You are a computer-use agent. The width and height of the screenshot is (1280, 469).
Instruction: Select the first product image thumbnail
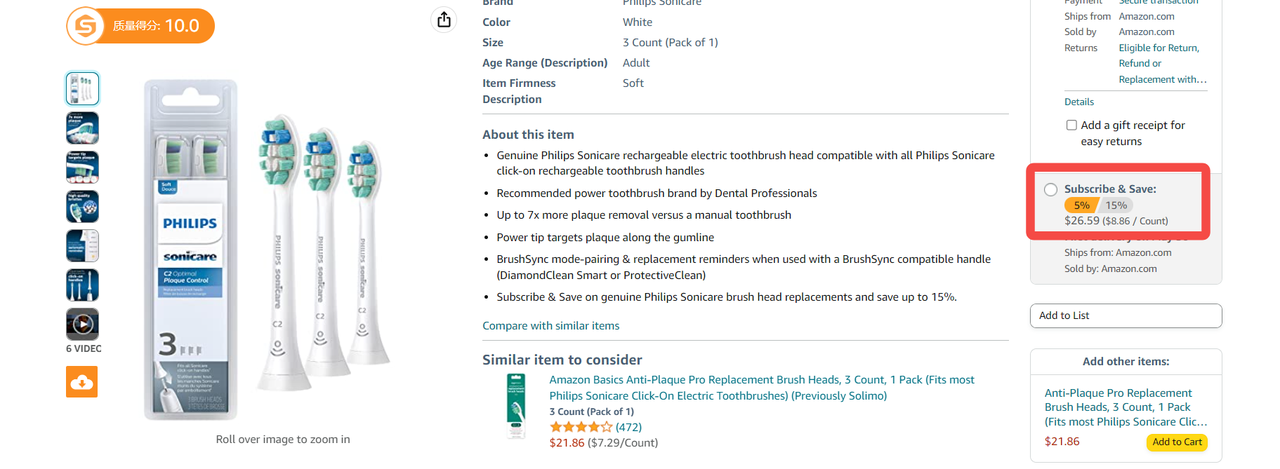82,89
